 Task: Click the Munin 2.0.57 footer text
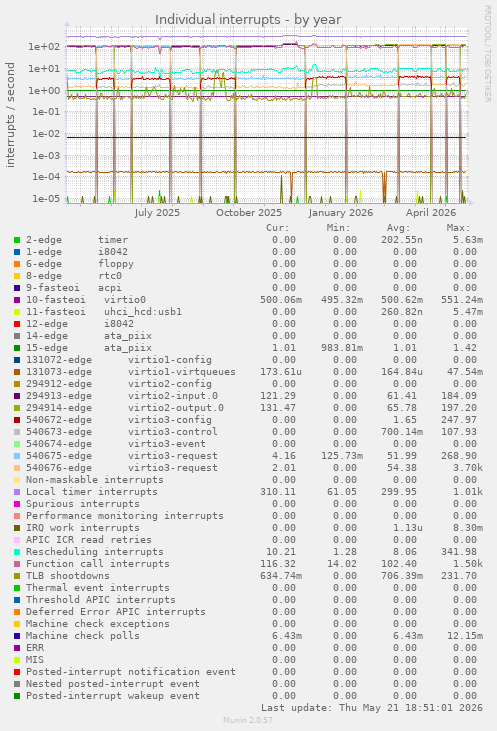click(248, 720)
